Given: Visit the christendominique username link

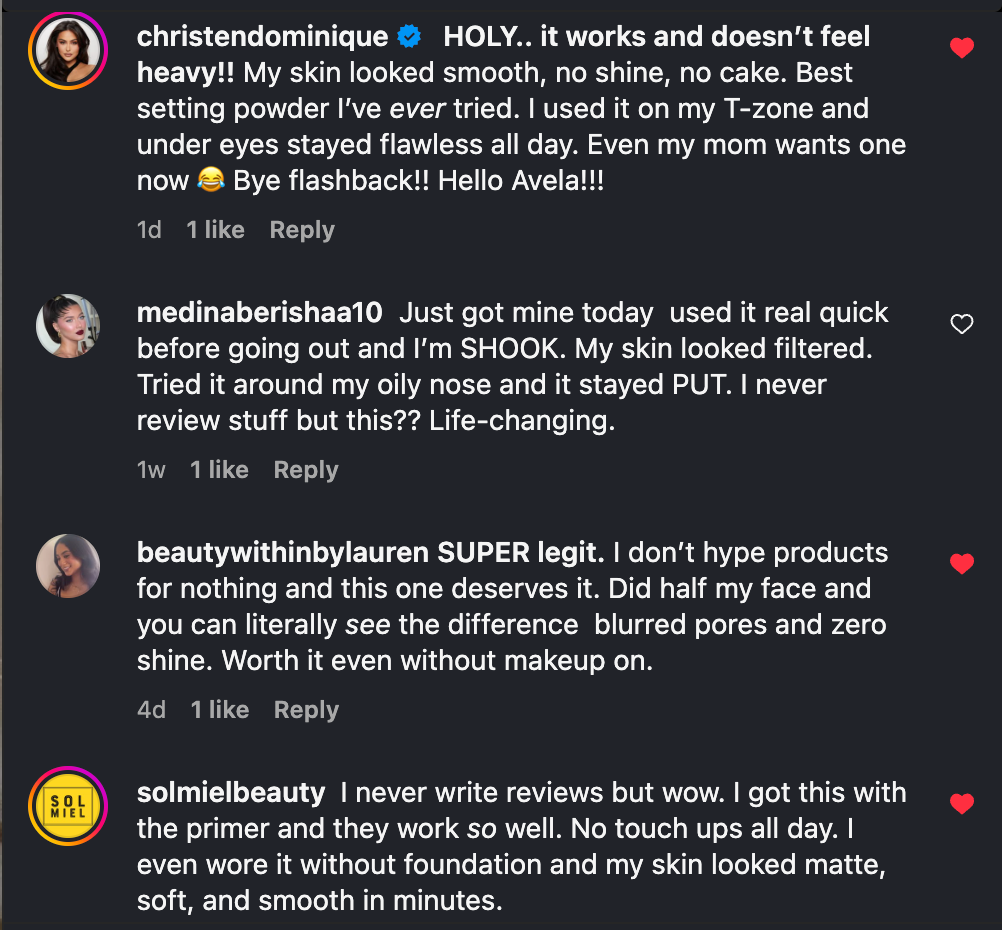Looking at the screenshot, I should 262,38.
